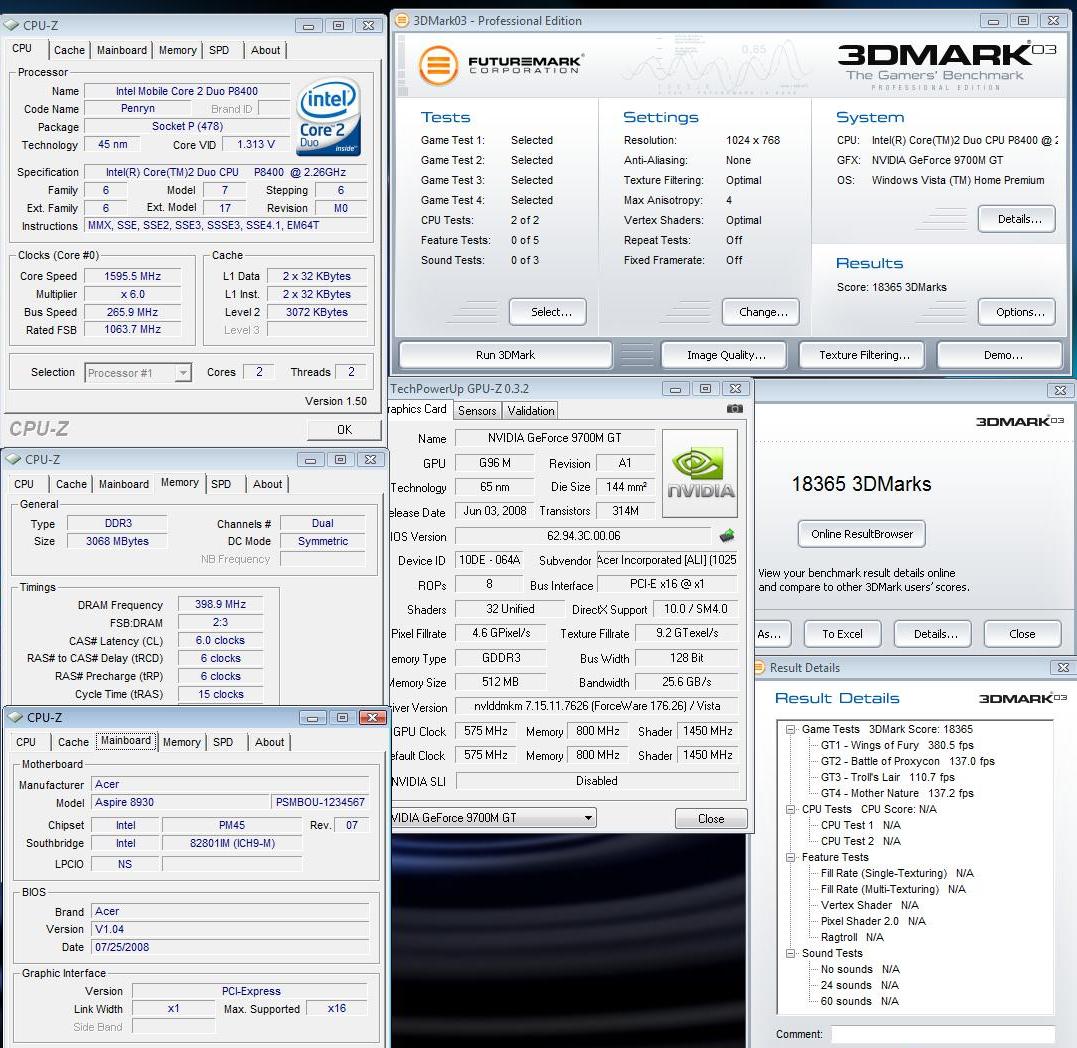The height and width of the screenshot is (1048, 1077).
Task: Click the GPU-Z Name field 9700M GT
Action: pos(554,438)
